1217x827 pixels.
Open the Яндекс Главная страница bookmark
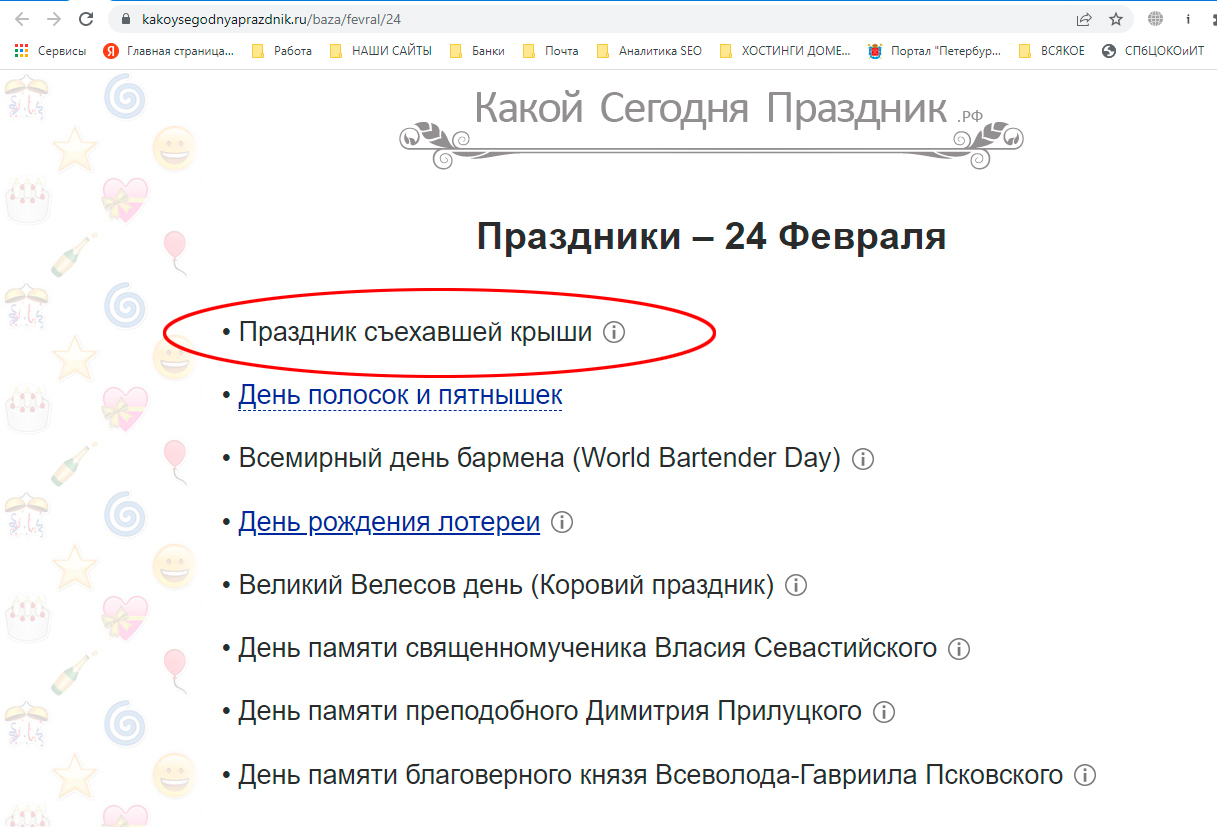(168, 51)
